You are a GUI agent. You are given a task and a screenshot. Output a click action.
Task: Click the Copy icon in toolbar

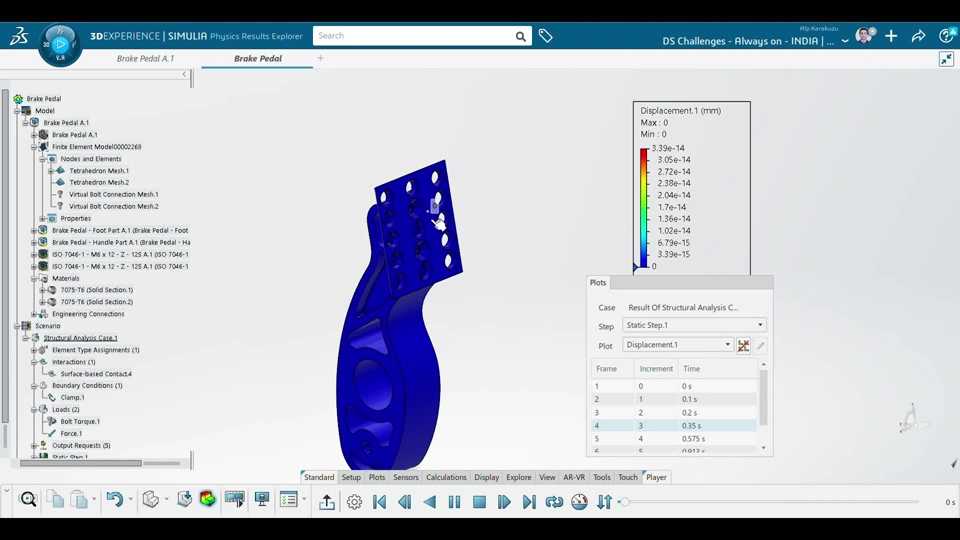click(56, 500)
